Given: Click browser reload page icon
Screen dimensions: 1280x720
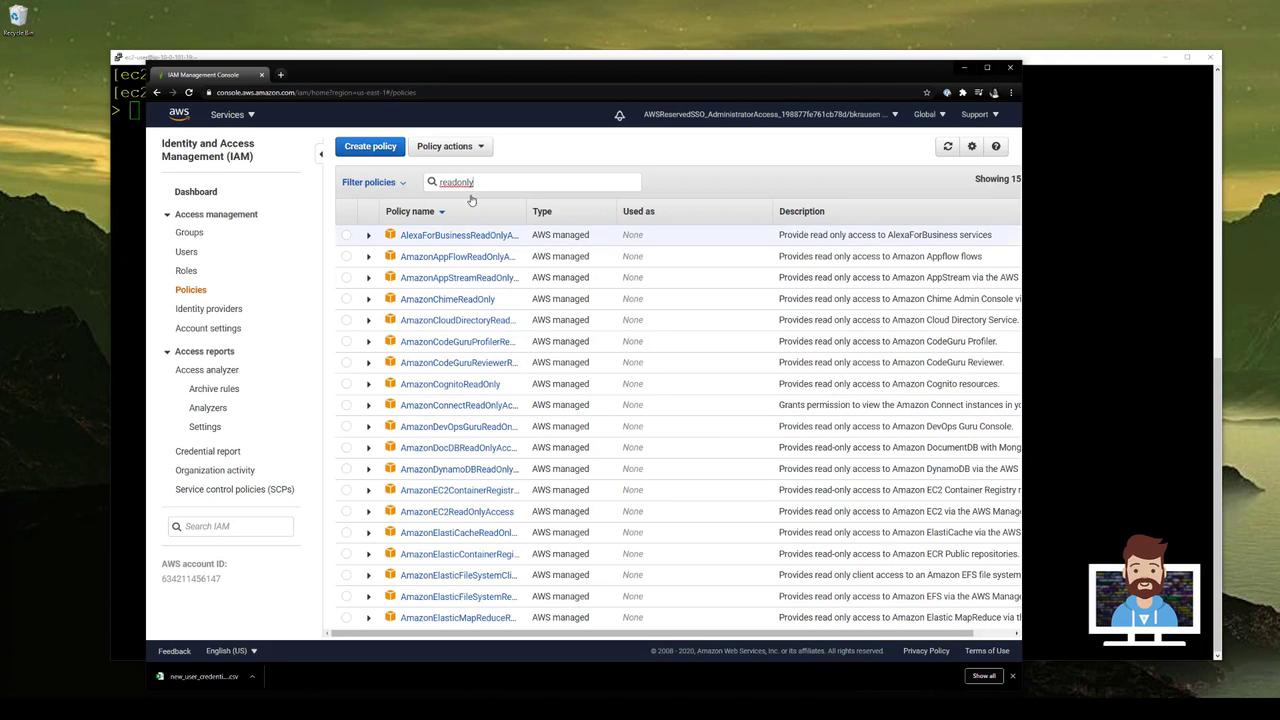Looking at the screenshot, I should (189, 92).
